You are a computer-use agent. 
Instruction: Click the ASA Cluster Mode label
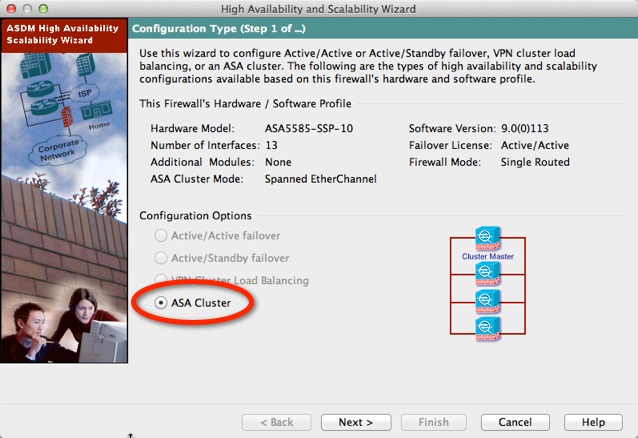(197, 179)
